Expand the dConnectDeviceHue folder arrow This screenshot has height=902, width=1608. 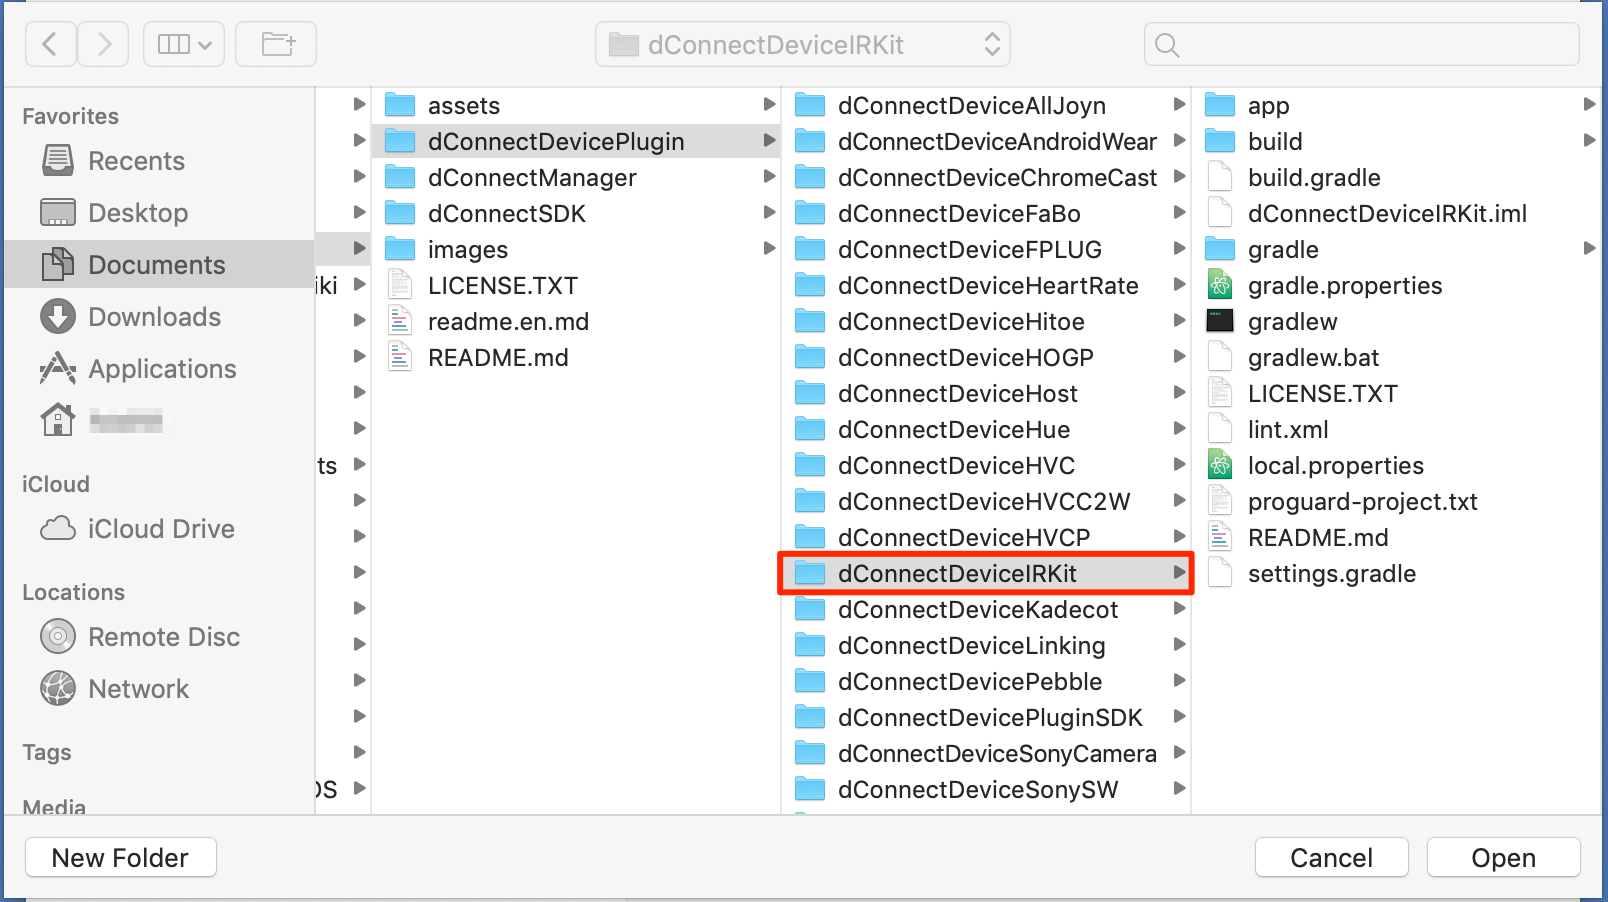pyautogui.click(x=1179, y=429)
